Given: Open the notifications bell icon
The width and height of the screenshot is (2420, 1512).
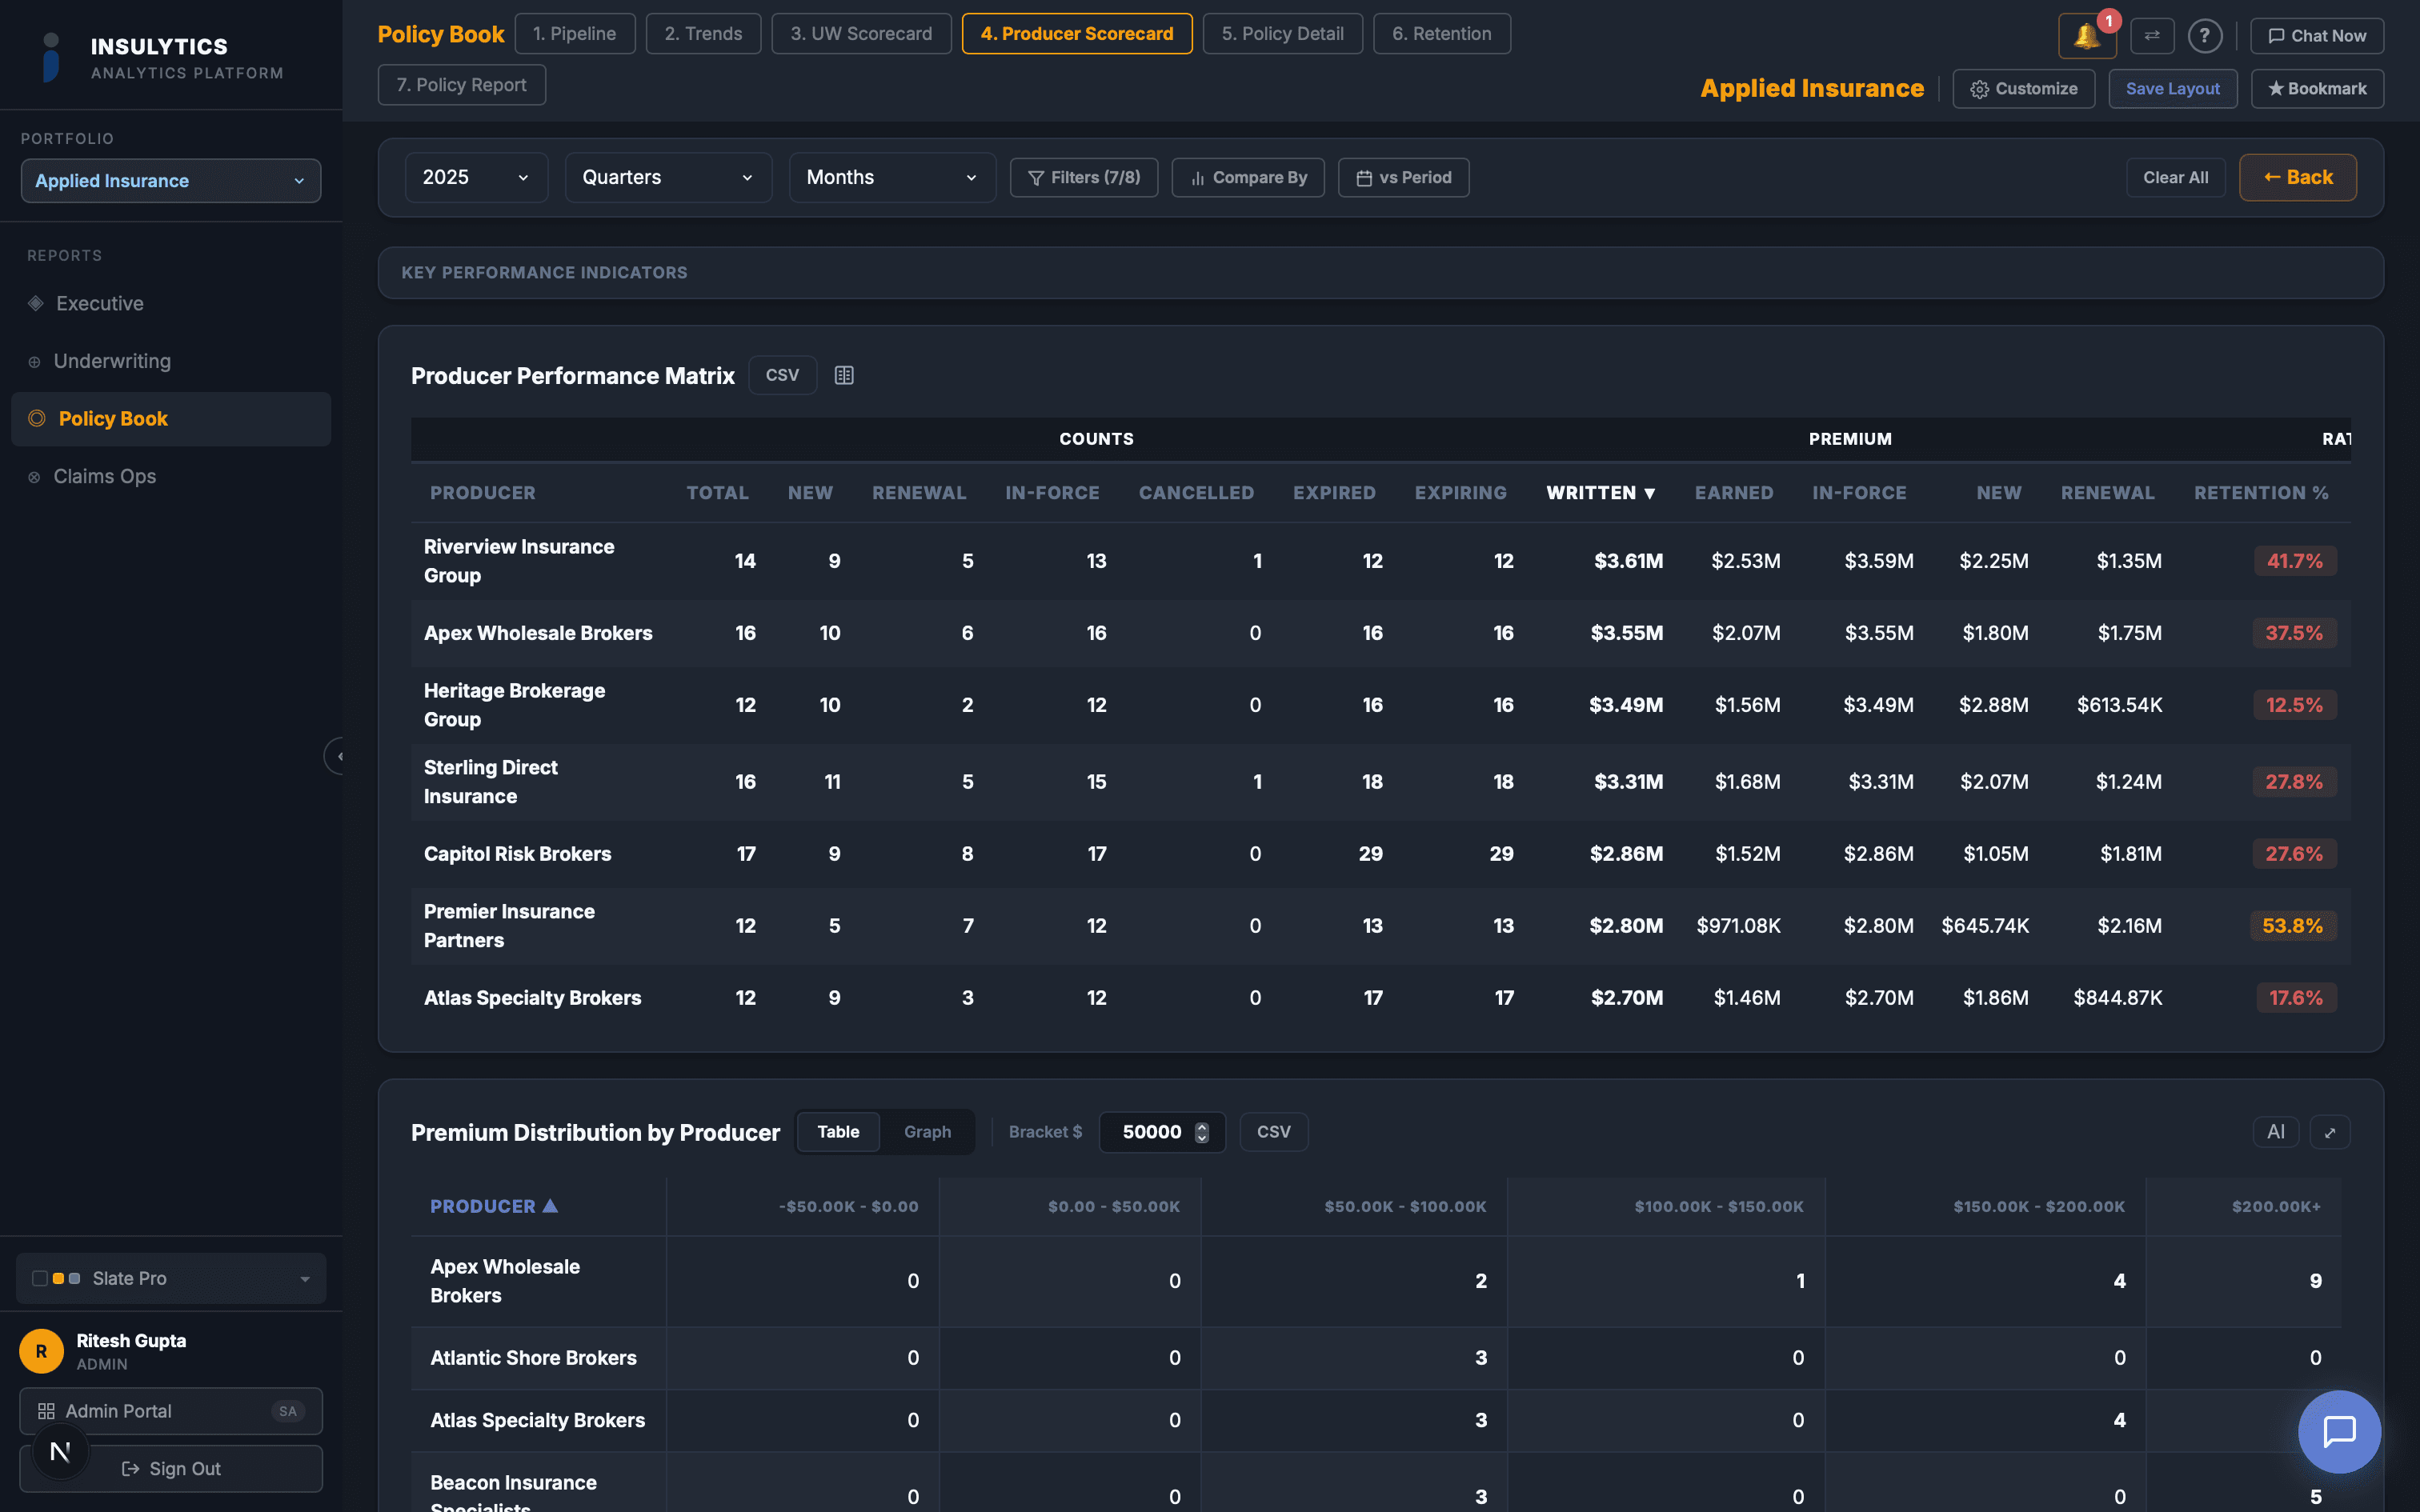Looking at the screenshot, I should click(2087, 36).
